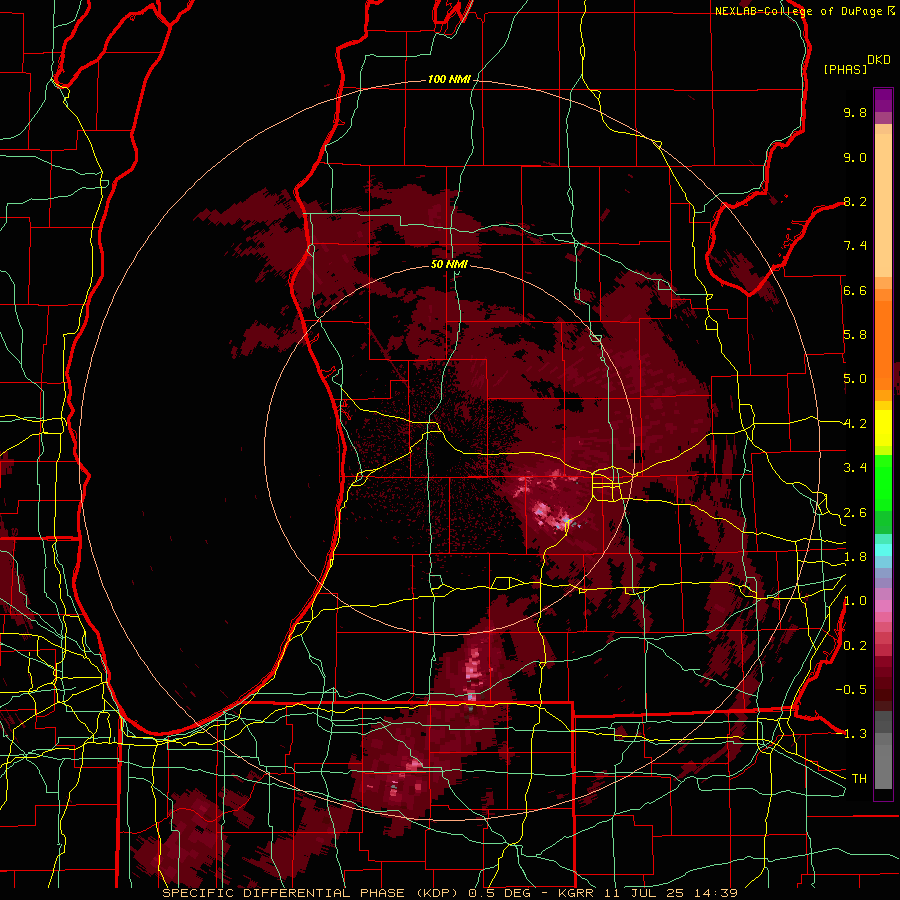
Task: Click the DKD unit label above legend
Action: coord(879,60)
